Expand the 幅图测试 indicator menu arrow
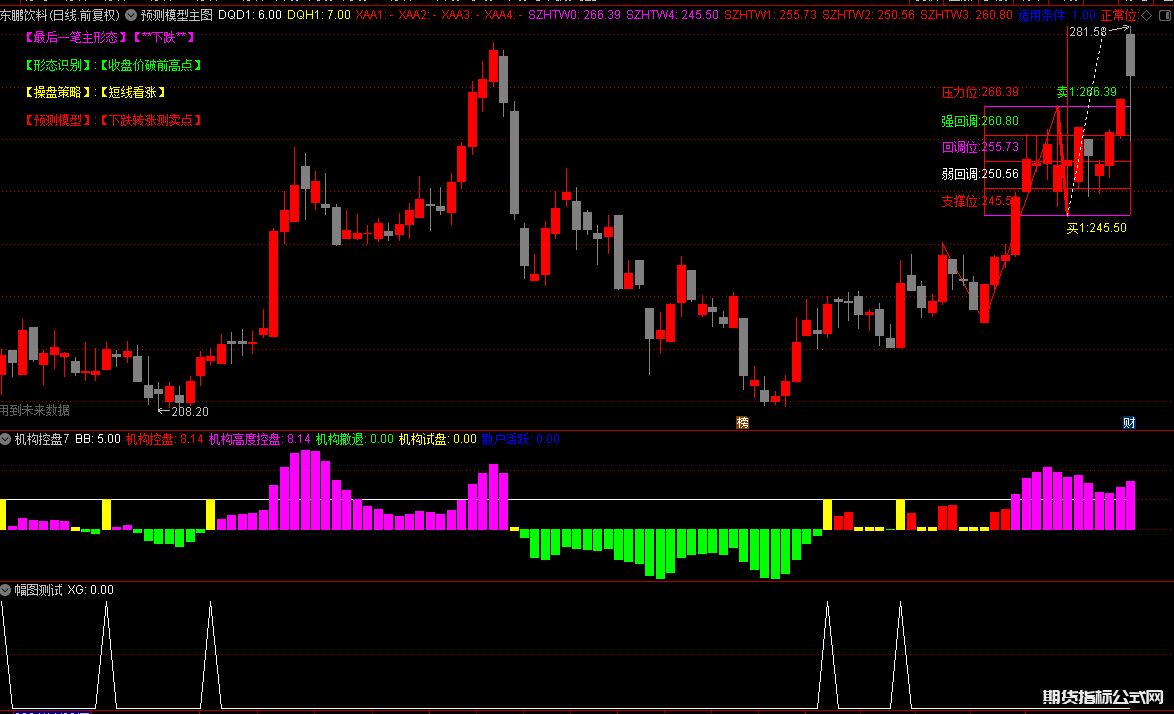This screenshot has width=1174, height=714. tap(5, 590)
